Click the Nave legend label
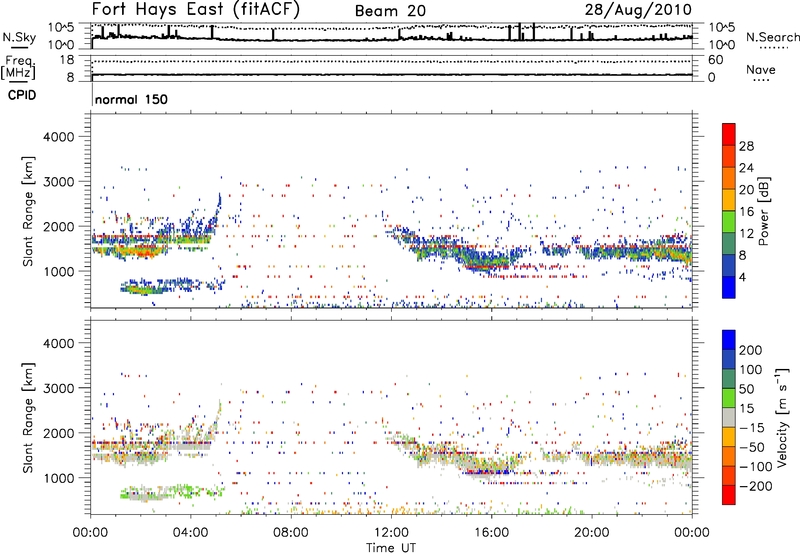 click(x=761, y=70)
